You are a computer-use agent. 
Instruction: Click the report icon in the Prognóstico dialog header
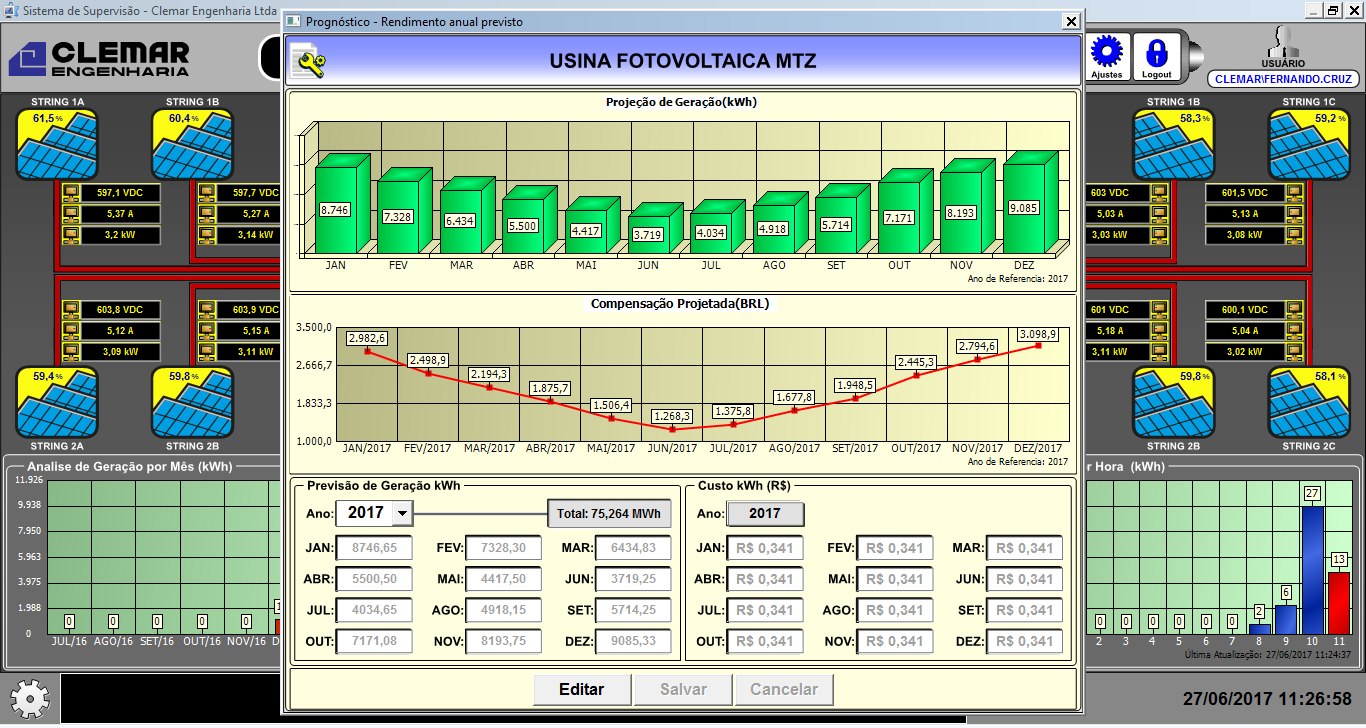[x=308, y=60]
